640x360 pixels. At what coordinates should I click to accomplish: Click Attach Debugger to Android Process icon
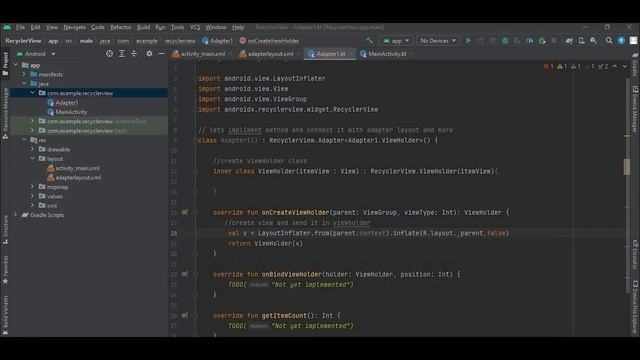(x=542, y=41)
